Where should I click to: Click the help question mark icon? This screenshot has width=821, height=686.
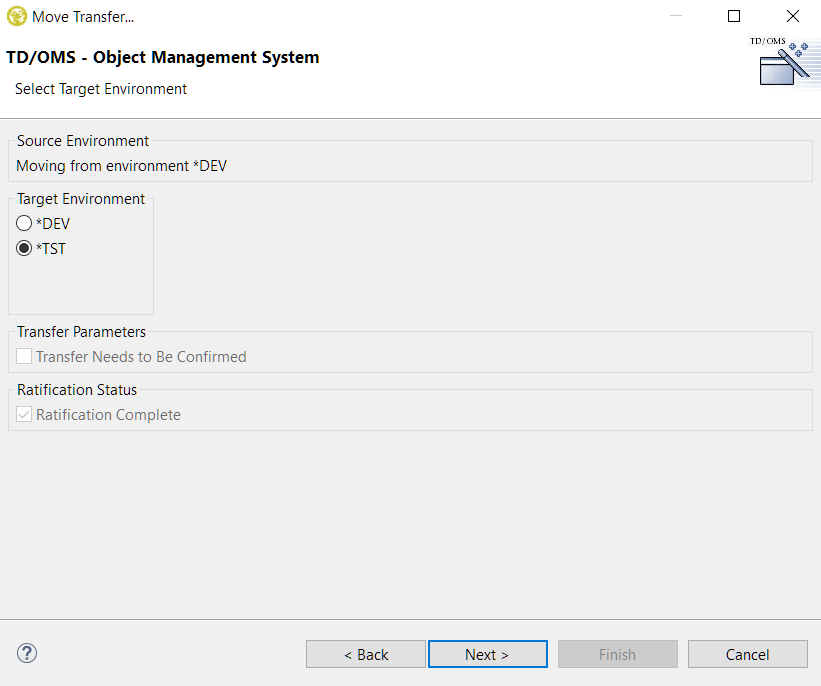pos(27,654)
